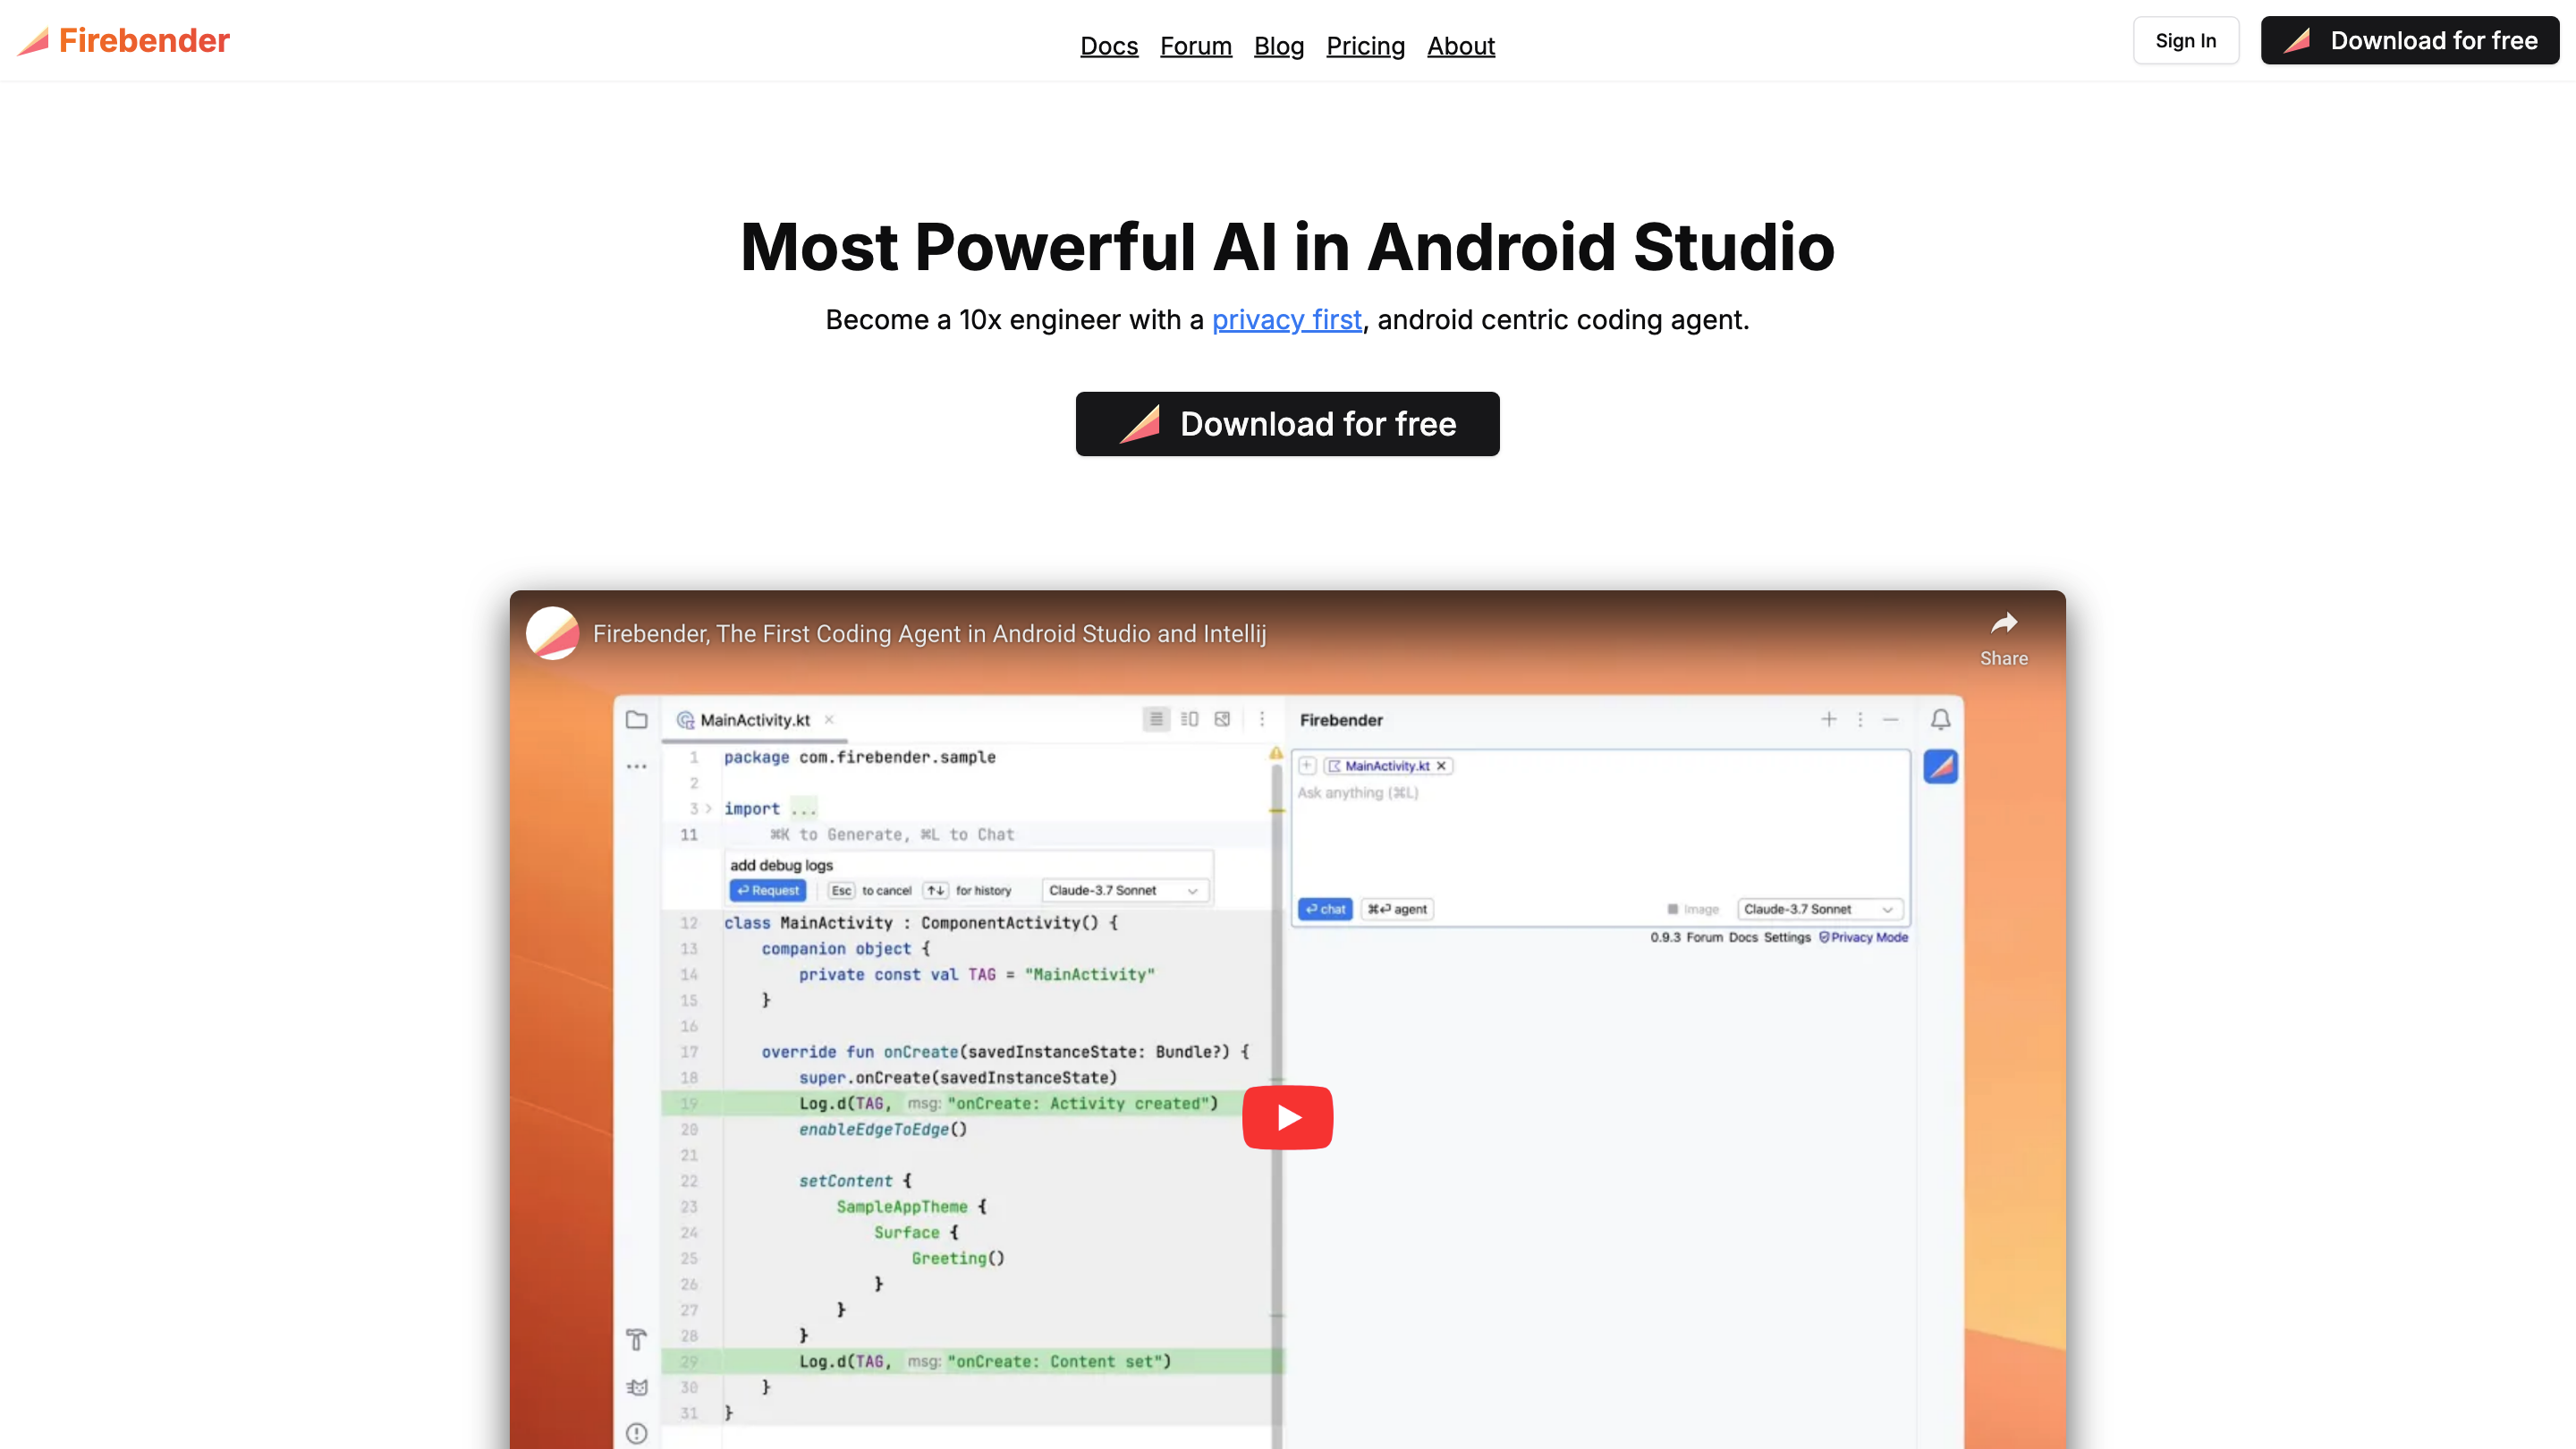The image size is (2576, 1449).
Task: Open the Pricing navigation item
Action: pos(1365,46)
